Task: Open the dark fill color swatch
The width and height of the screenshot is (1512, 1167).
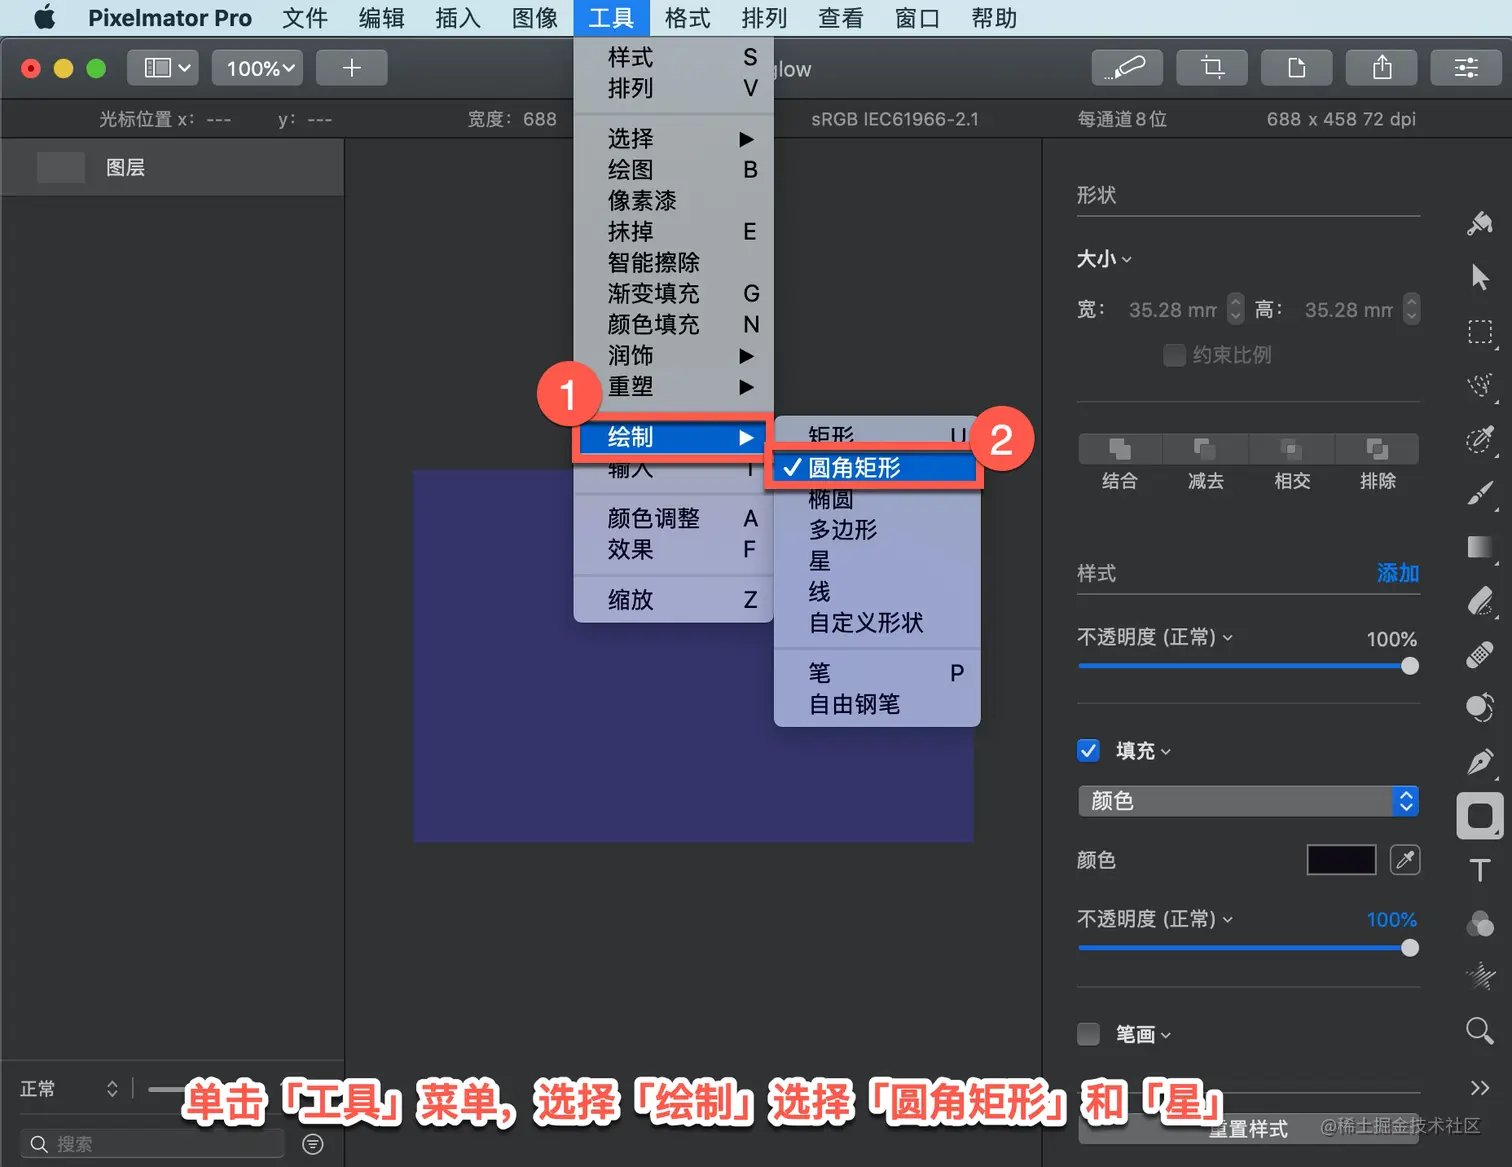Action: (x=1341, y=860)
